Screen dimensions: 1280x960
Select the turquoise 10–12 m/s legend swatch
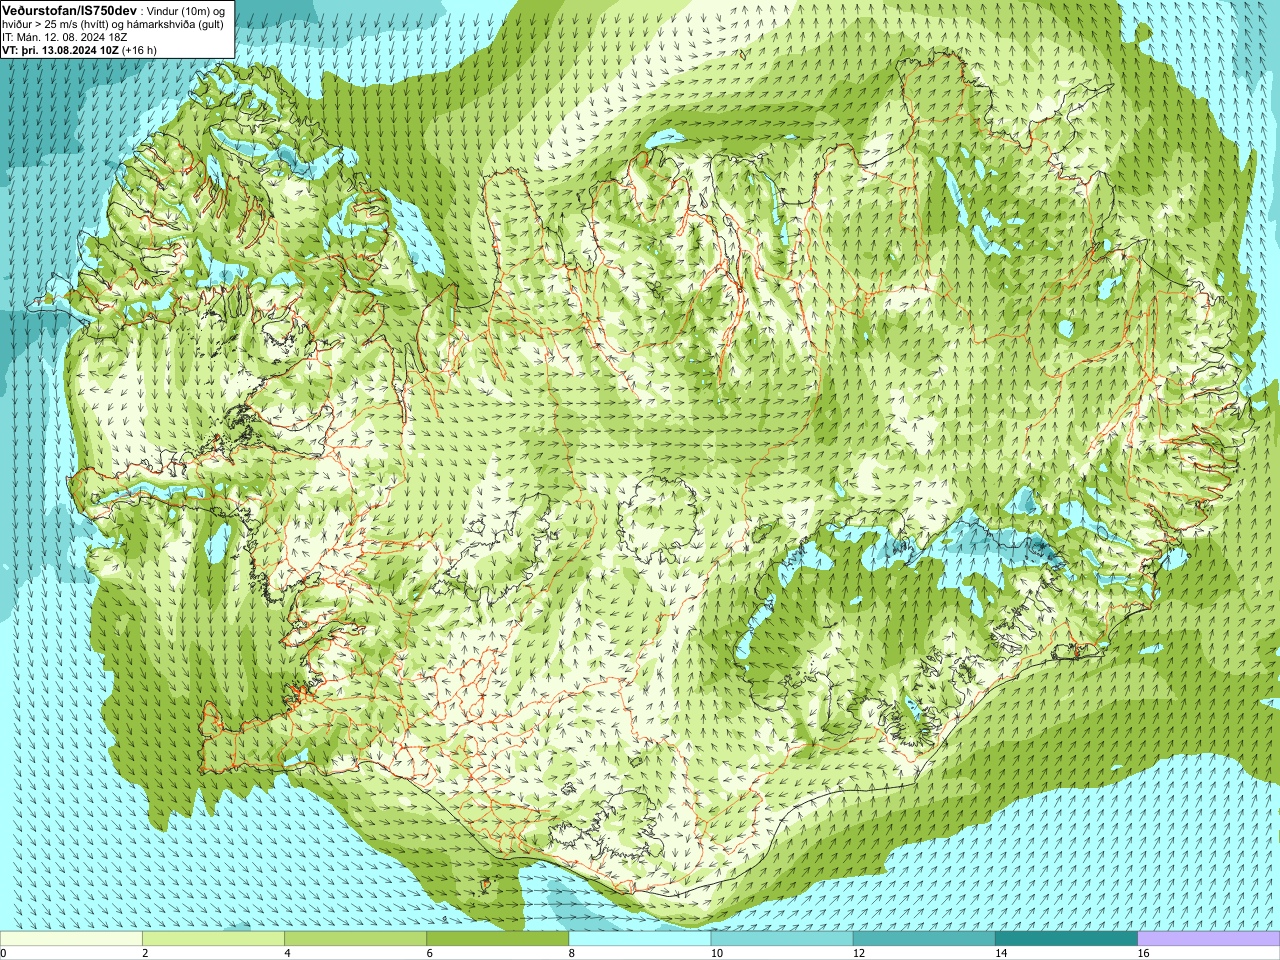coord(782,939)
